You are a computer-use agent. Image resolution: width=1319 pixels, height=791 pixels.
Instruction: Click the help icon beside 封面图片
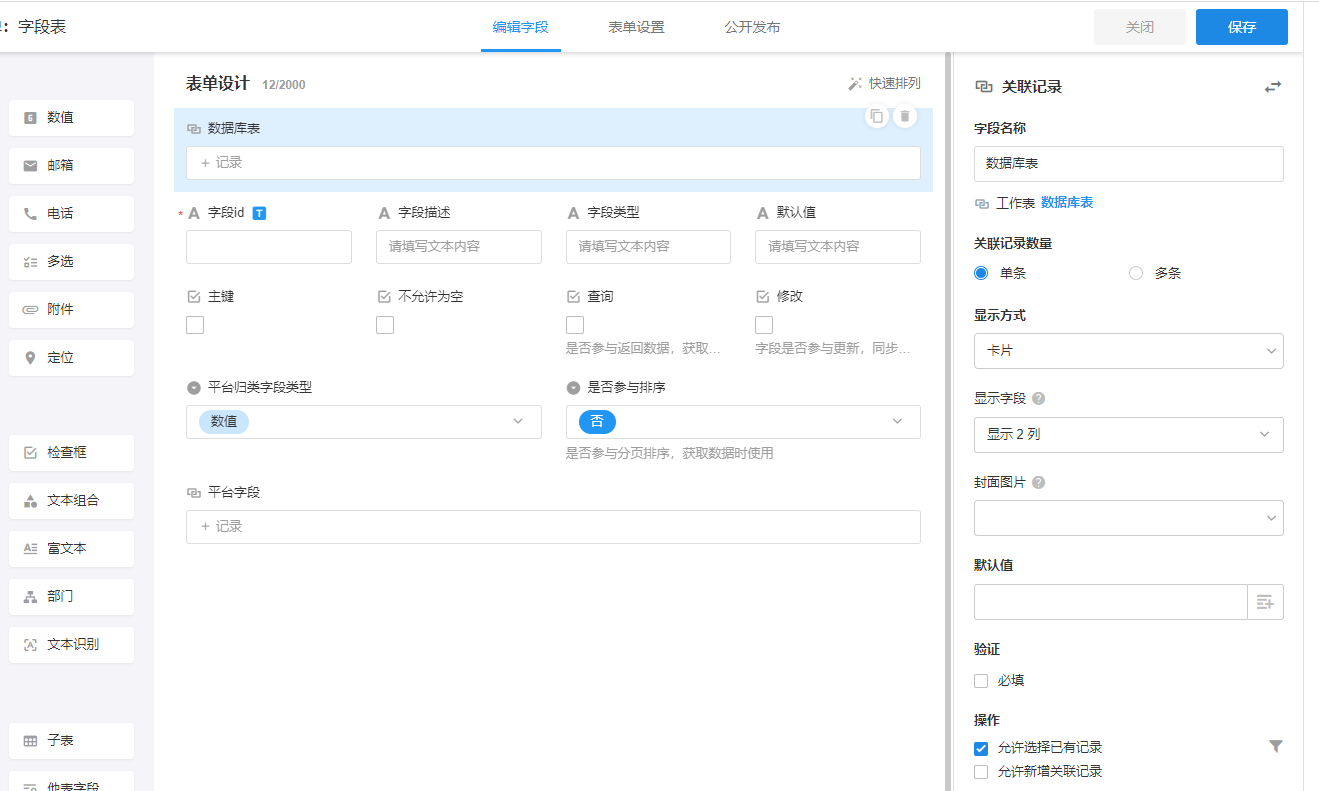click(x=1038, y=482)
